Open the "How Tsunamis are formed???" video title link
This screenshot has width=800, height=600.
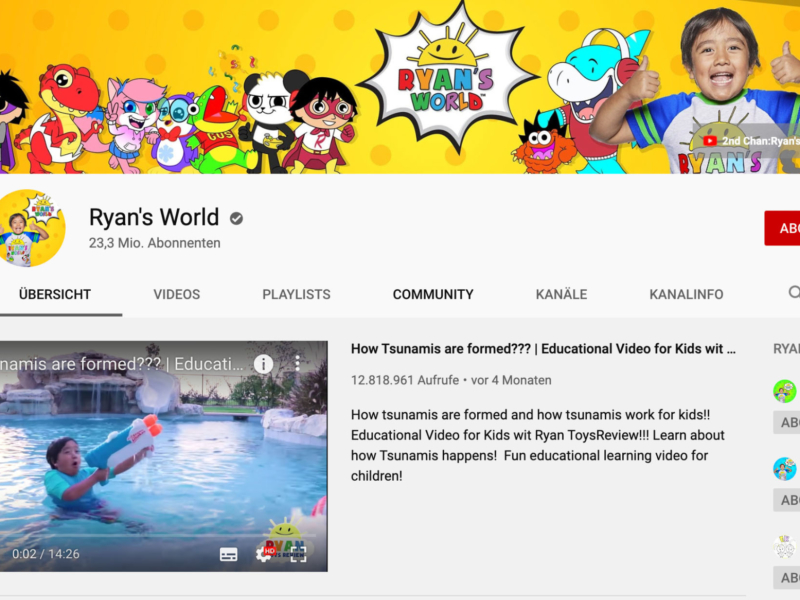[x=543, y=349]
